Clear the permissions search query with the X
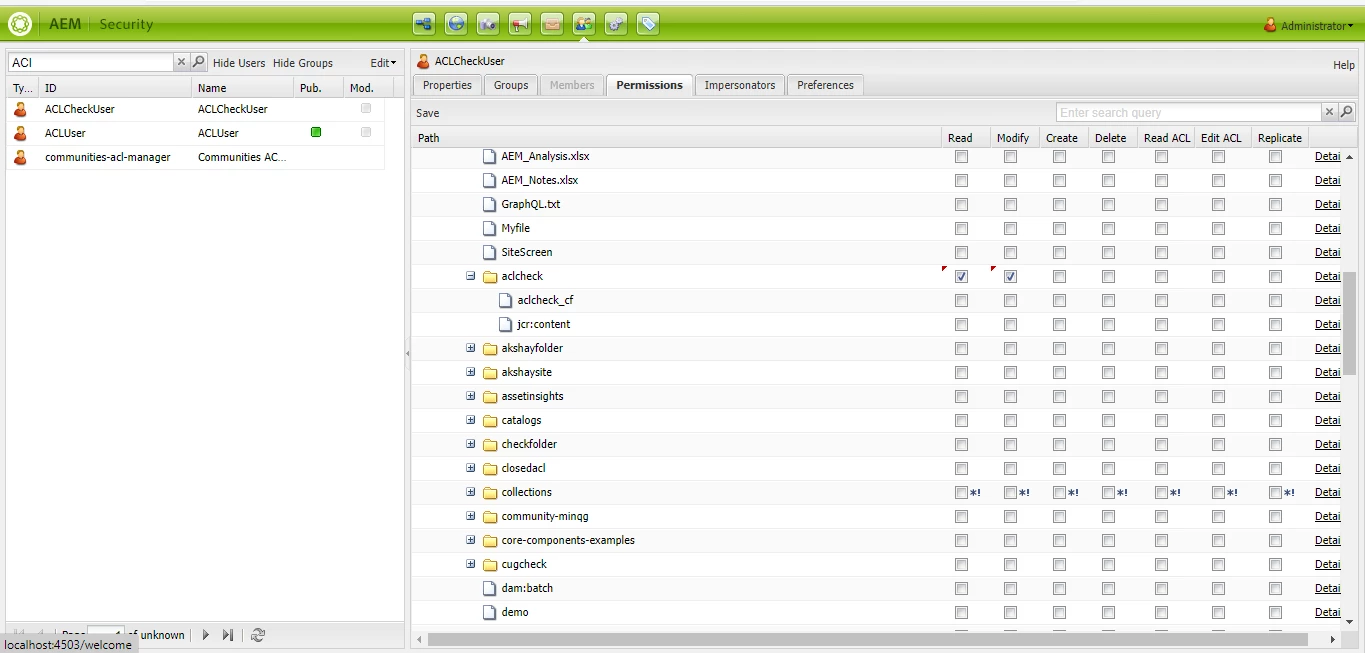1365x653 pixels. coord(1329,112)
